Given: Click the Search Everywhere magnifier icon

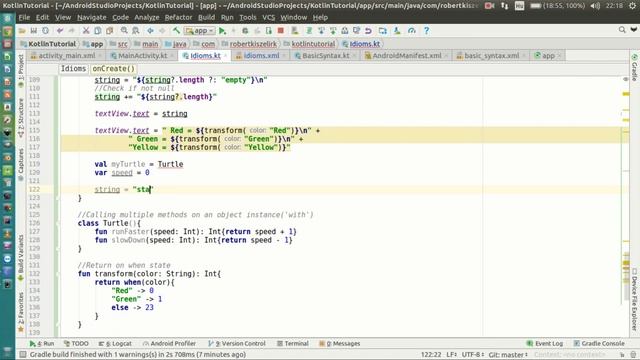Looking at the screenshot, I should tap(622, 30).
